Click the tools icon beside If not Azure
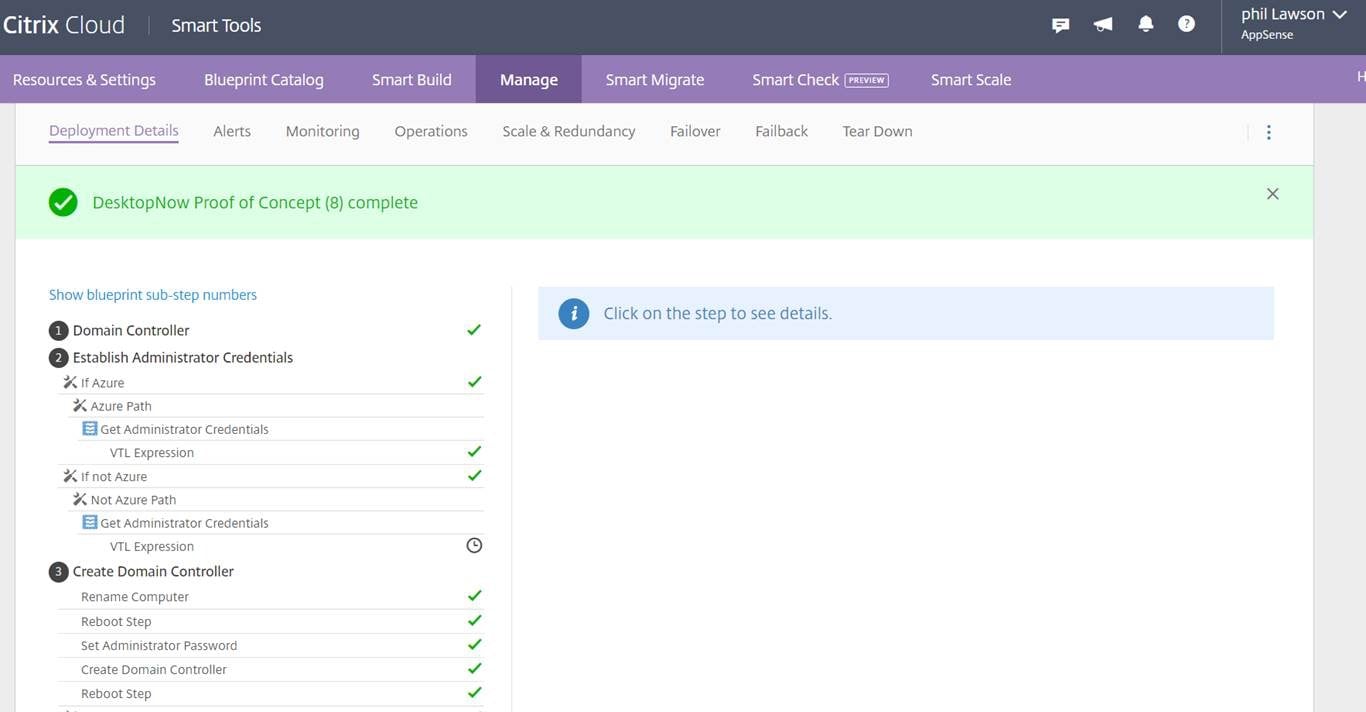Image resolution: width=1366 pixels, height=712 pixels. point(70,476)
